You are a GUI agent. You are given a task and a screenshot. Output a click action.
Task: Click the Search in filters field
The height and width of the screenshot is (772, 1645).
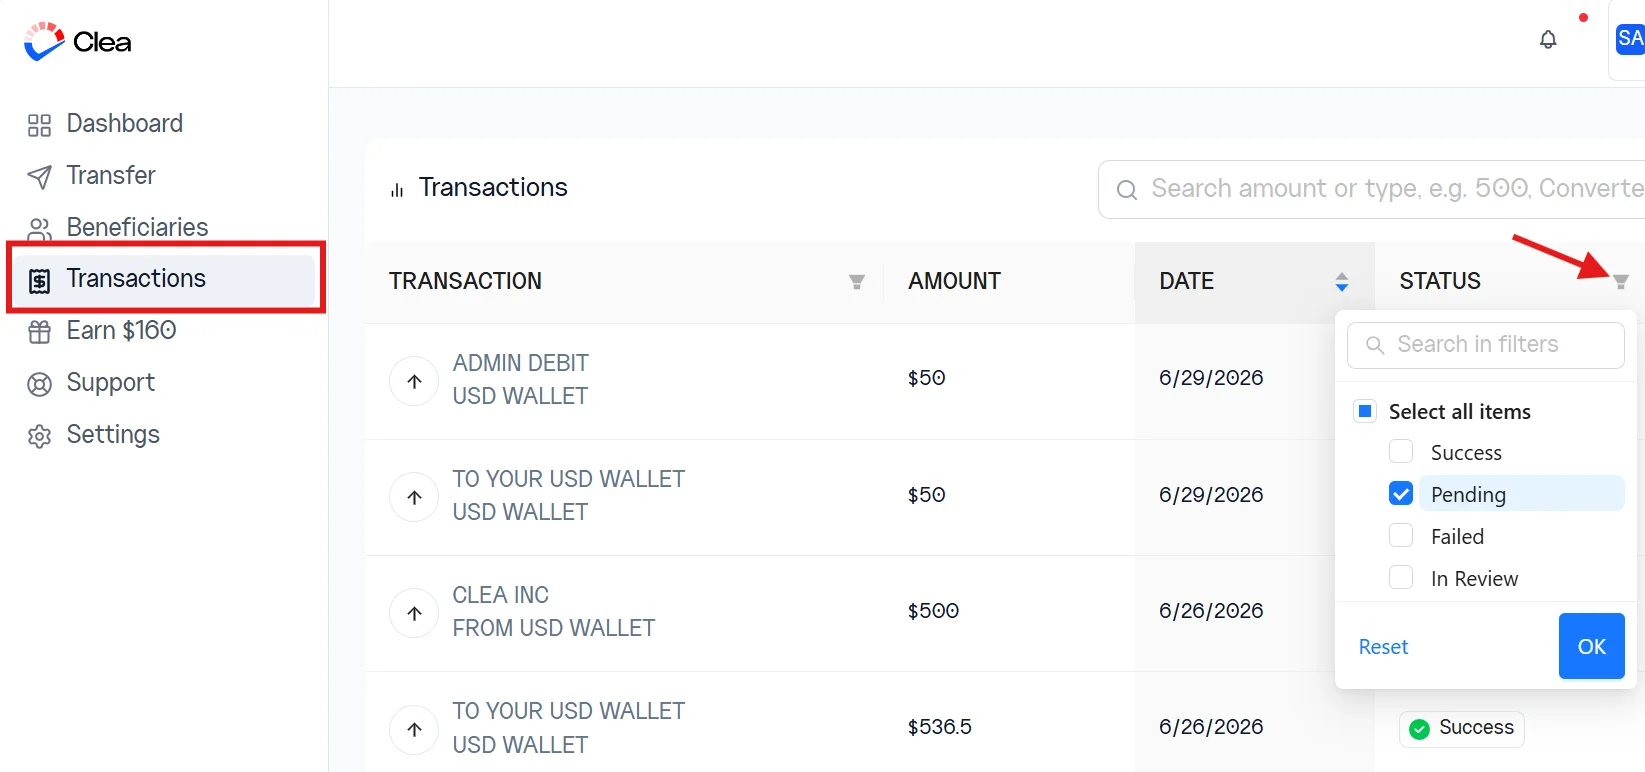click(1485, 345)
